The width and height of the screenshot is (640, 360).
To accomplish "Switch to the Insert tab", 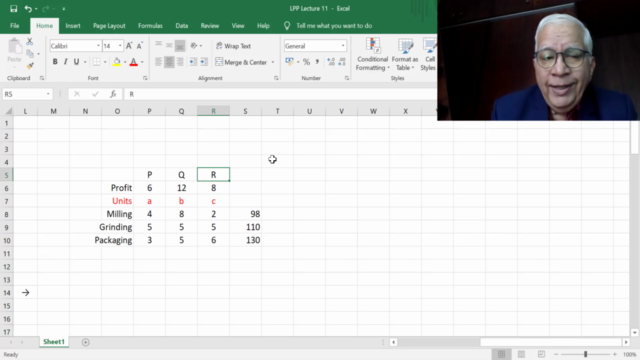I will [x=73, y=26].
